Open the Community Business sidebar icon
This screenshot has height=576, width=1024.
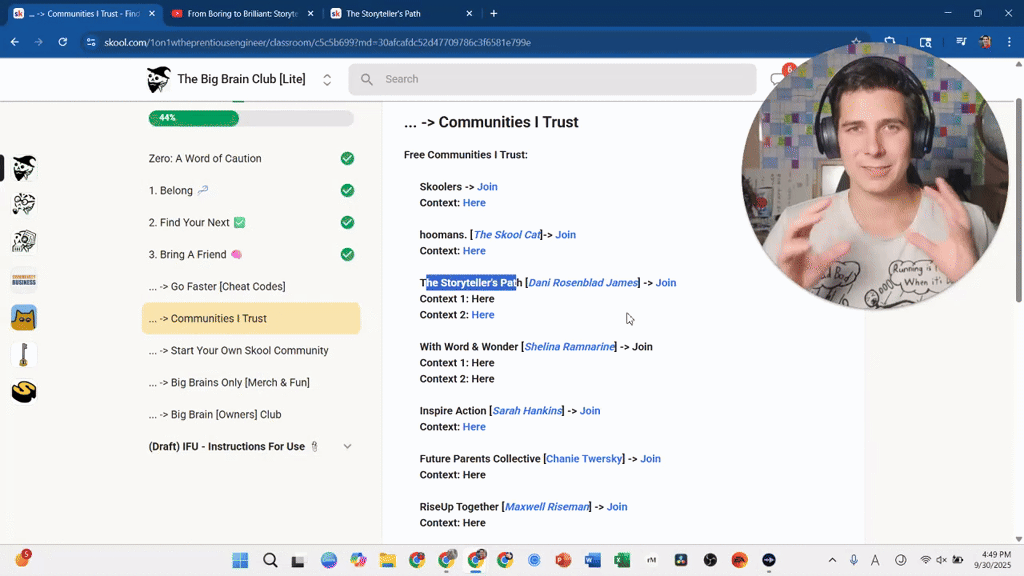tap(24, 280)
